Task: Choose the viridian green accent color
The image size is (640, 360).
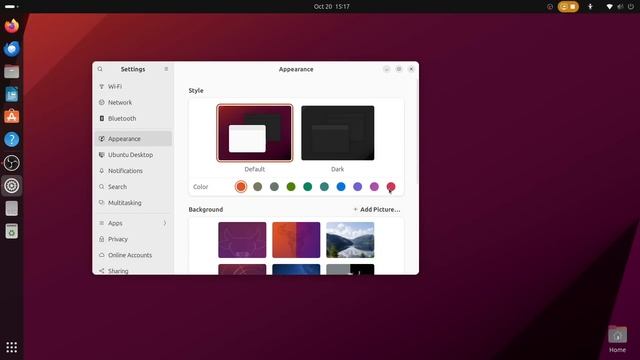Action: coord(308,187)
